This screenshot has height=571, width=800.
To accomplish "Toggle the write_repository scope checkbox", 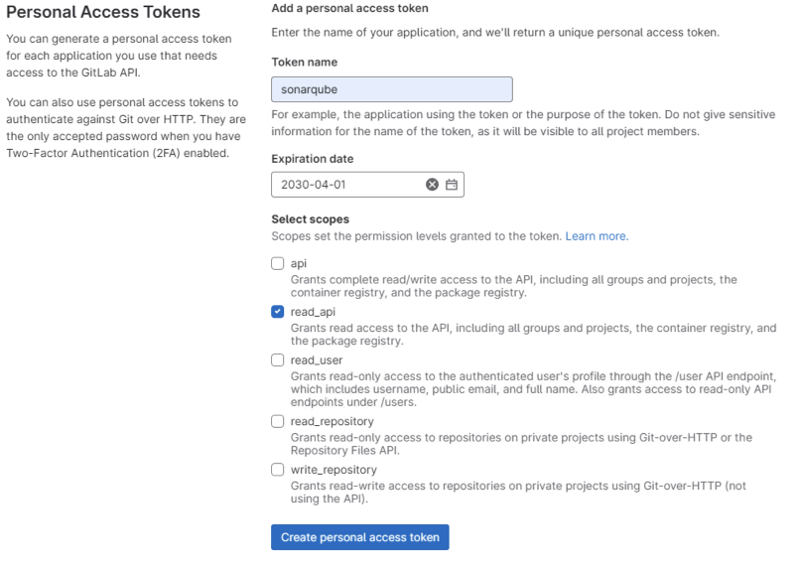I will tap(278, 470).
